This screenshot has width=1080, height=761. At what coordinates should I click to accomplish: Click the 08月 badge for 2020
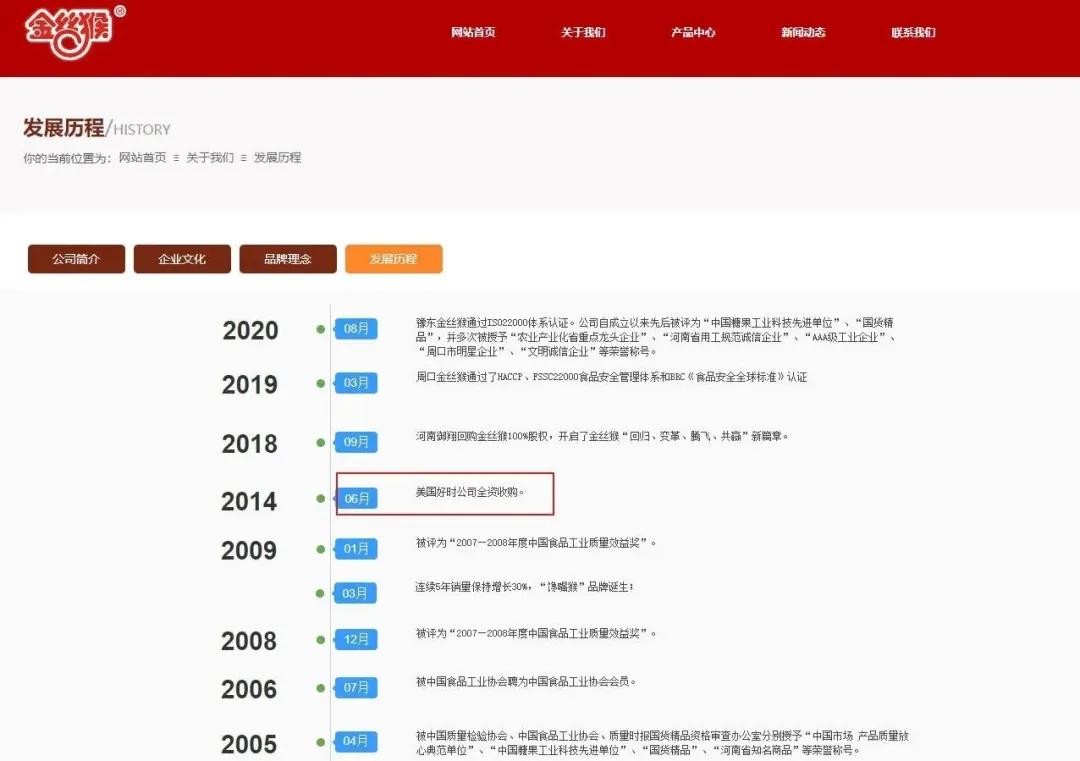coord(355,329)
